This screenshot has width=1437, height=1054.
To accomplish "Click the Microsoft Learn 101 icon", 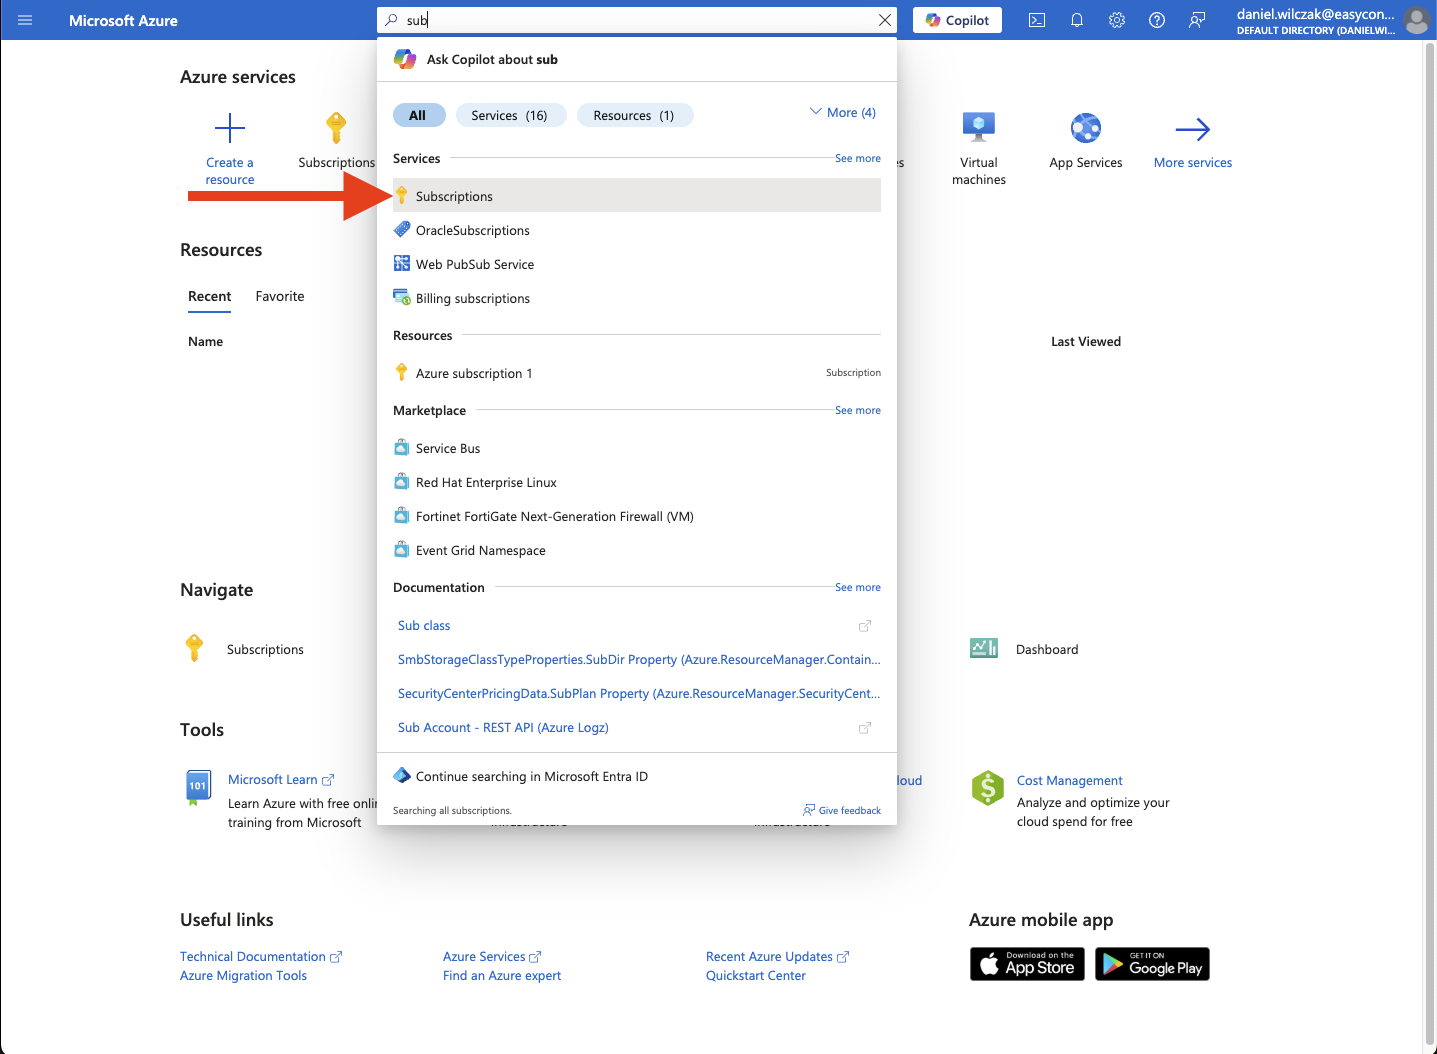I will tap(198, 788).
